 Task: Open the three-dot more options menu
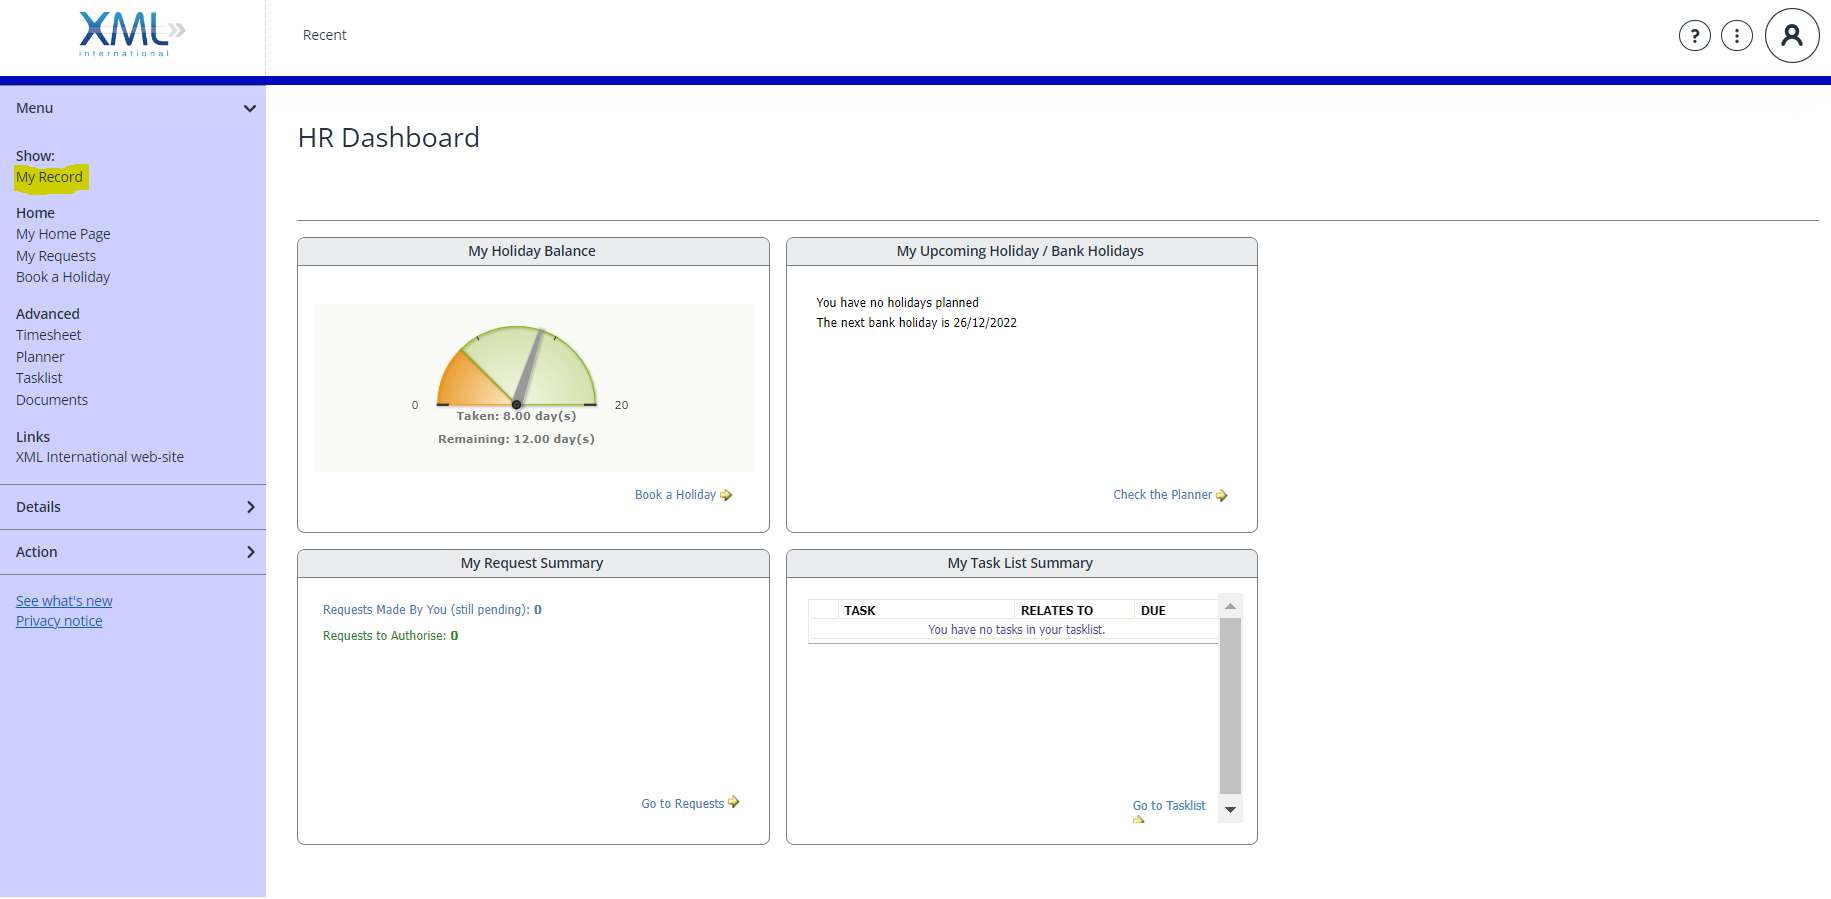tap(1737, 36)
